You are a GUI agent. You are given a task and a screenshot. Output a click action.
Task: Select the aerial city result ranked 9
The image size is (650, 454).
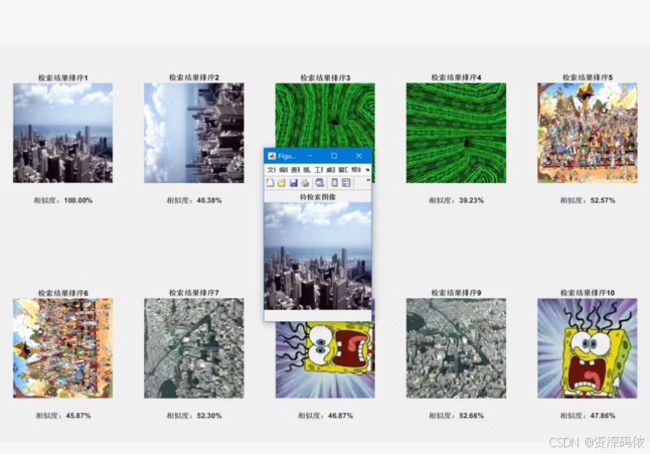tap(456, 348)
